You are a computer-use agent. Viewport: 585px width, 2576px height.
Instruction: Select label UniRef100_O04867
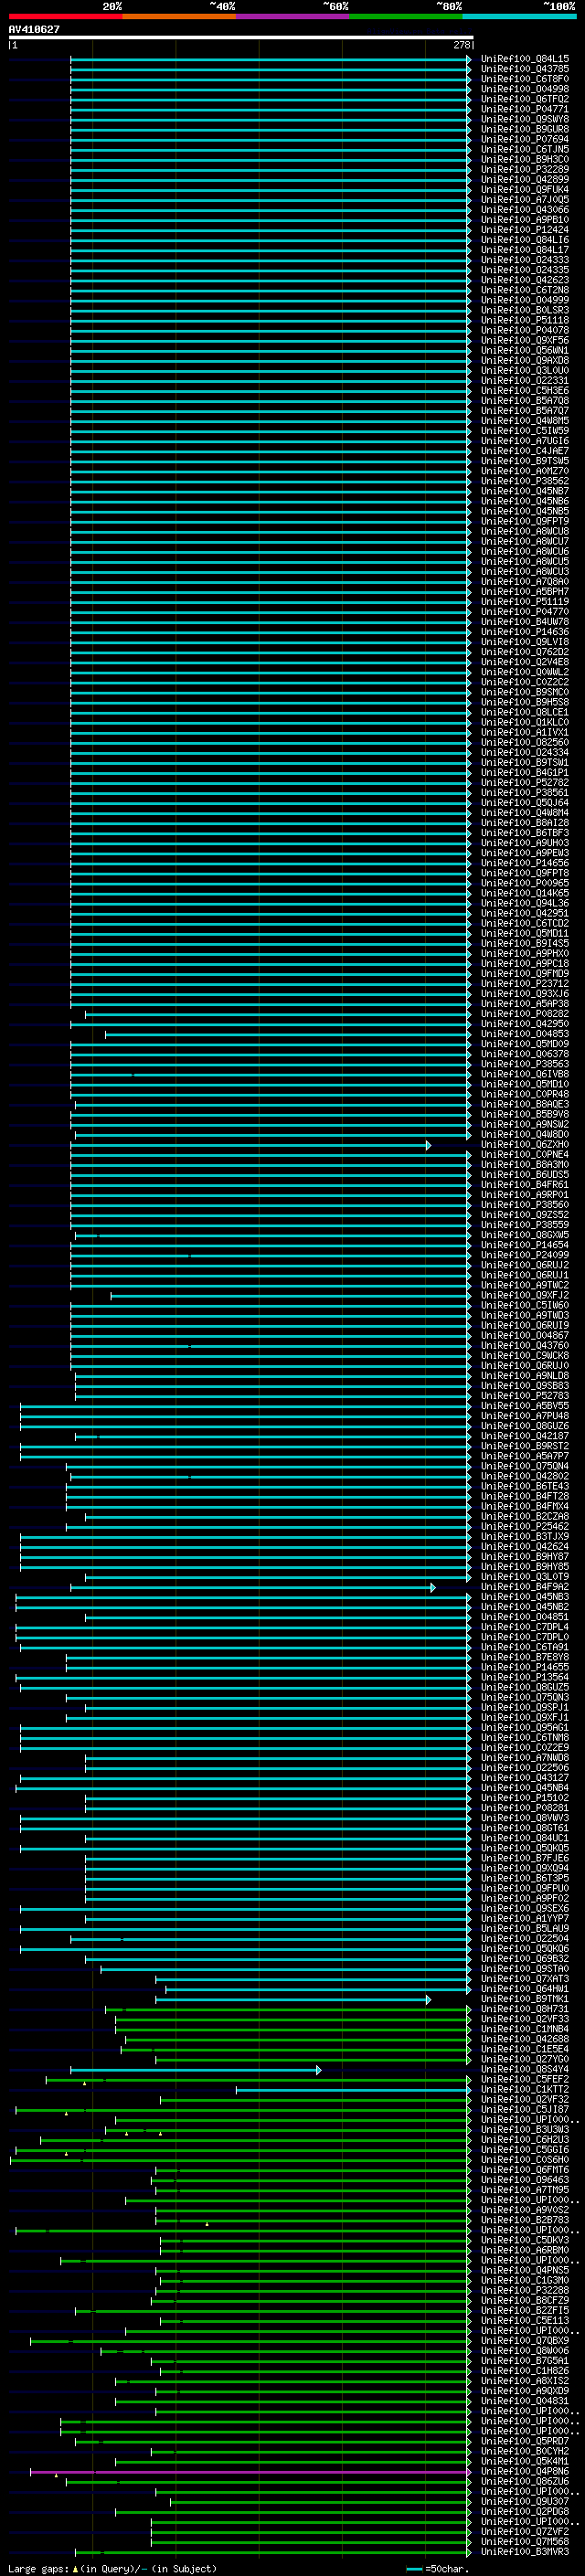pyautogui.click(x=525, y=1335)
